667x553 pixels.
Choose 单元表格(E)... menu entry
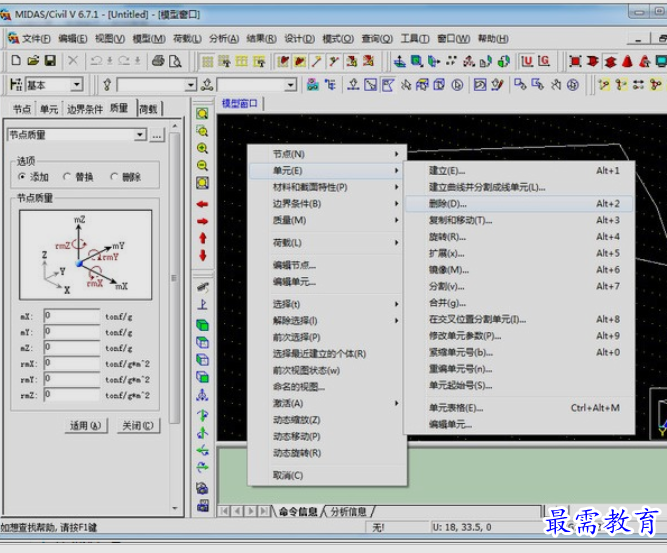coord(519,408)
